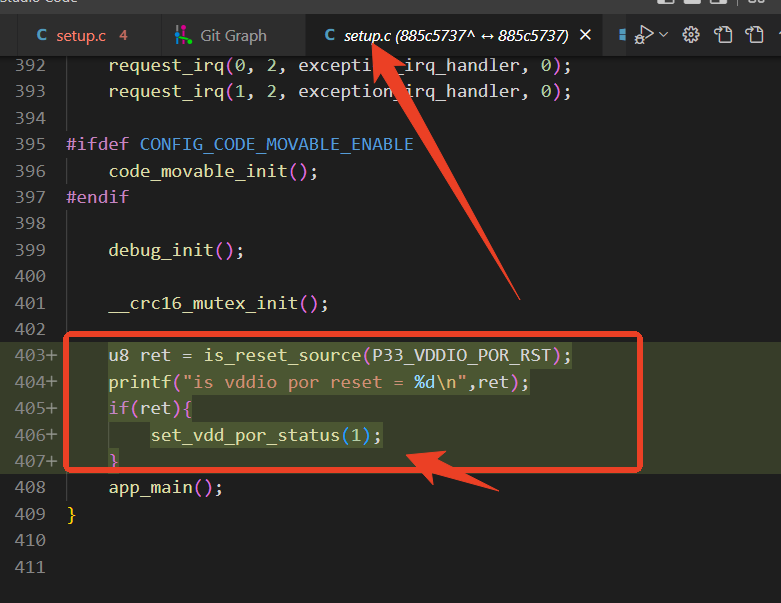Click line number 402 in the gutter
This screenshot has height=603, width=781.
(30, 329)
